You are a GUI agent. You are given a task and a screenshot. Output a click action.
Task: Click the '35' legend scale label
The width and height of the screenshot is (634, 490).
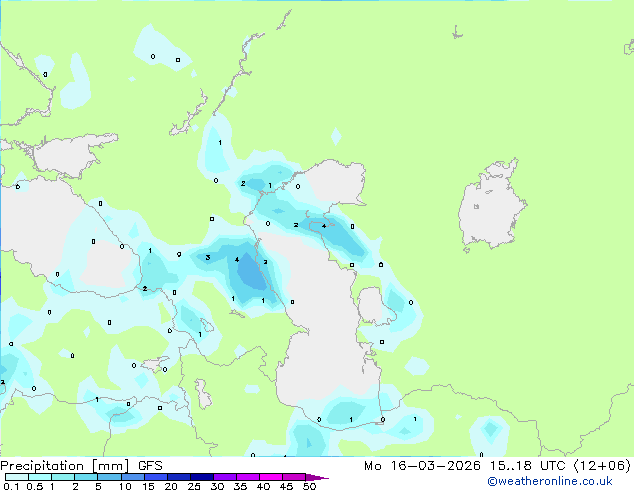(240, 486)
